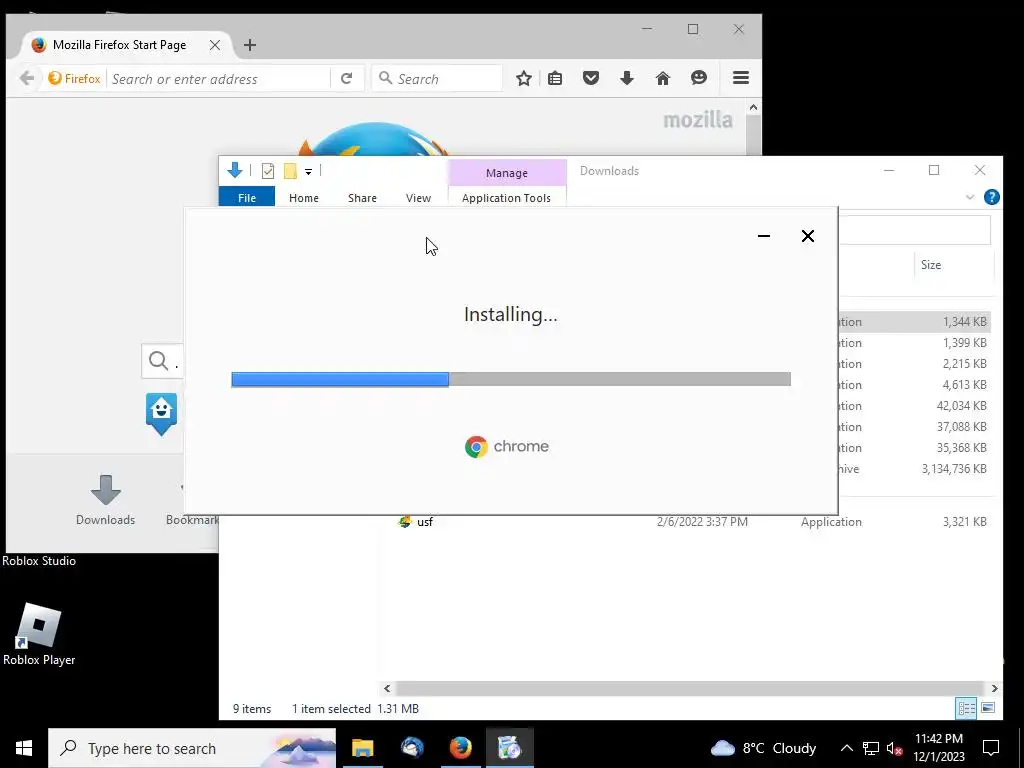
Task: Open a new Firefox tab
Action: click(x=249, y=45)
